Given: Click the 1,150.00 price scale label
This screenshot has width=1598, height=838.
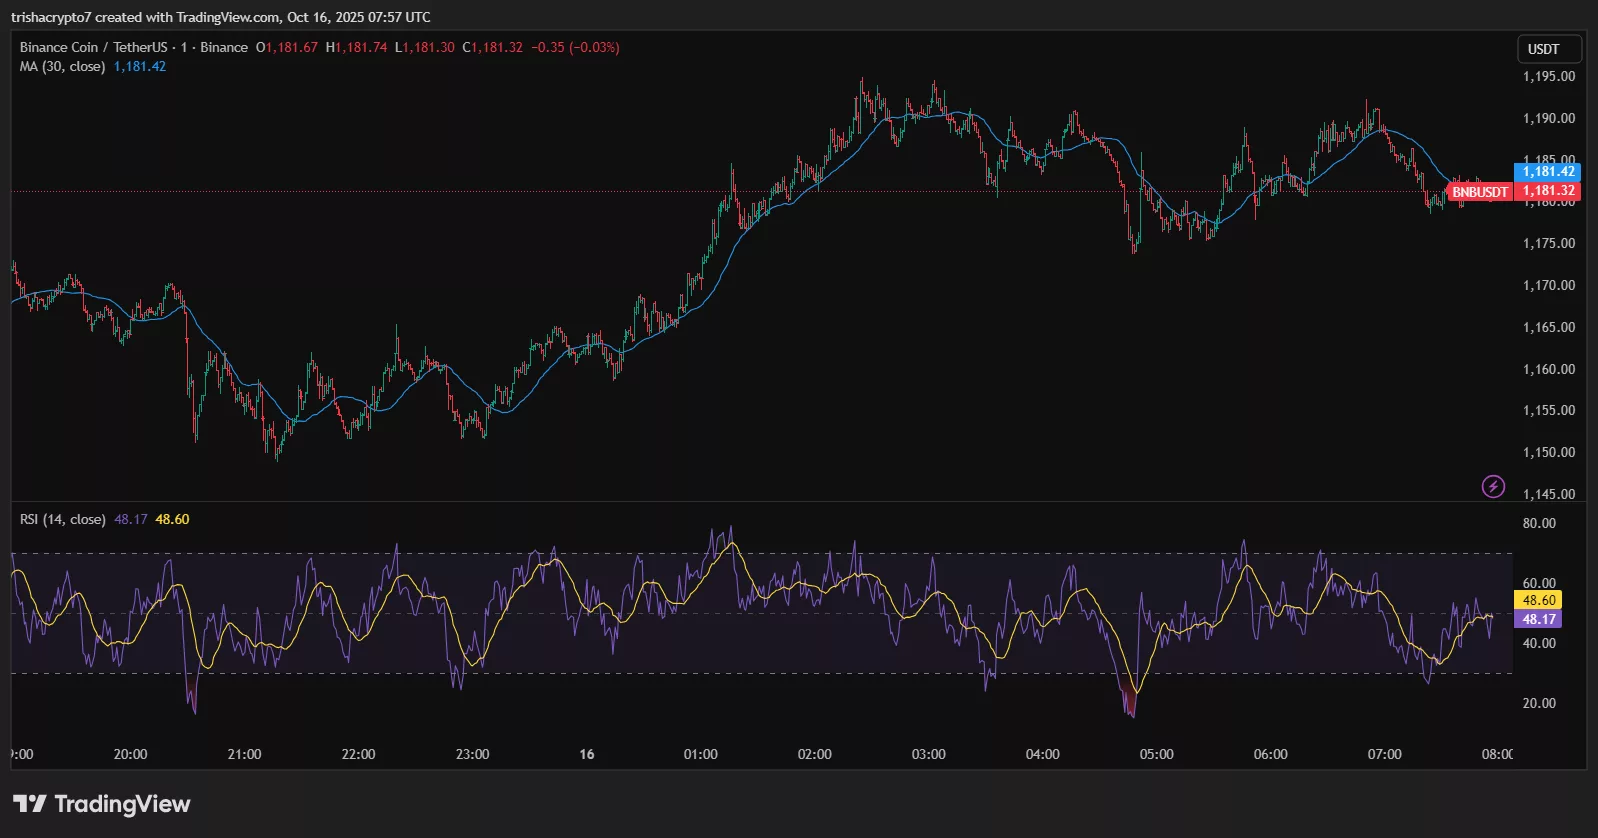Looking at the screenshot, I should click(x=1548, y=452).
